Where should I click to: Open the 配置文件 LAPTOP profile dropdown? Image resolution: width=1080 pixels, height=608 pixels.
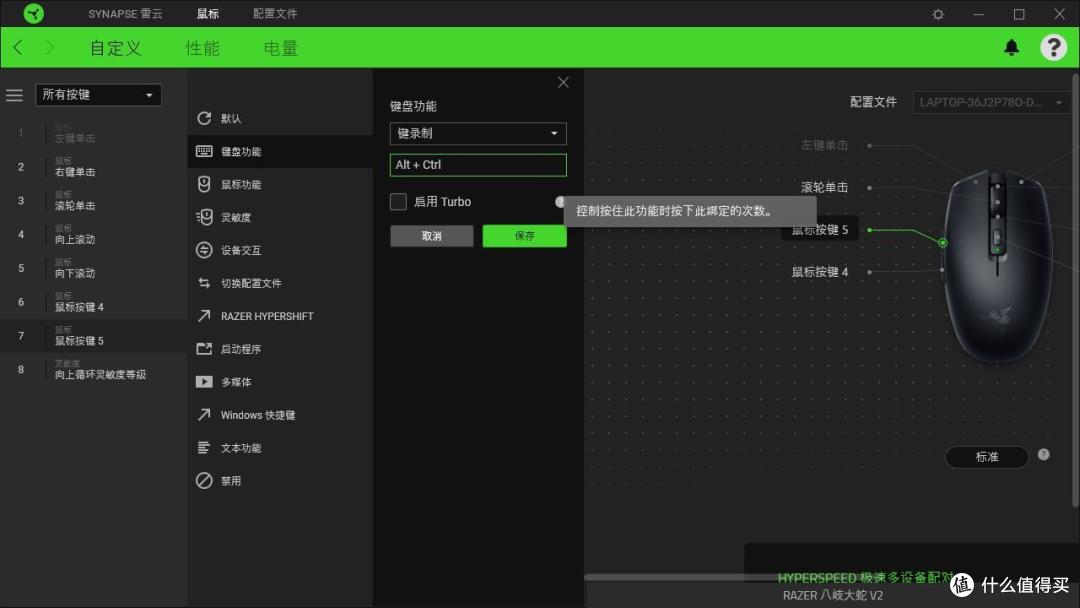pos(991,103)
